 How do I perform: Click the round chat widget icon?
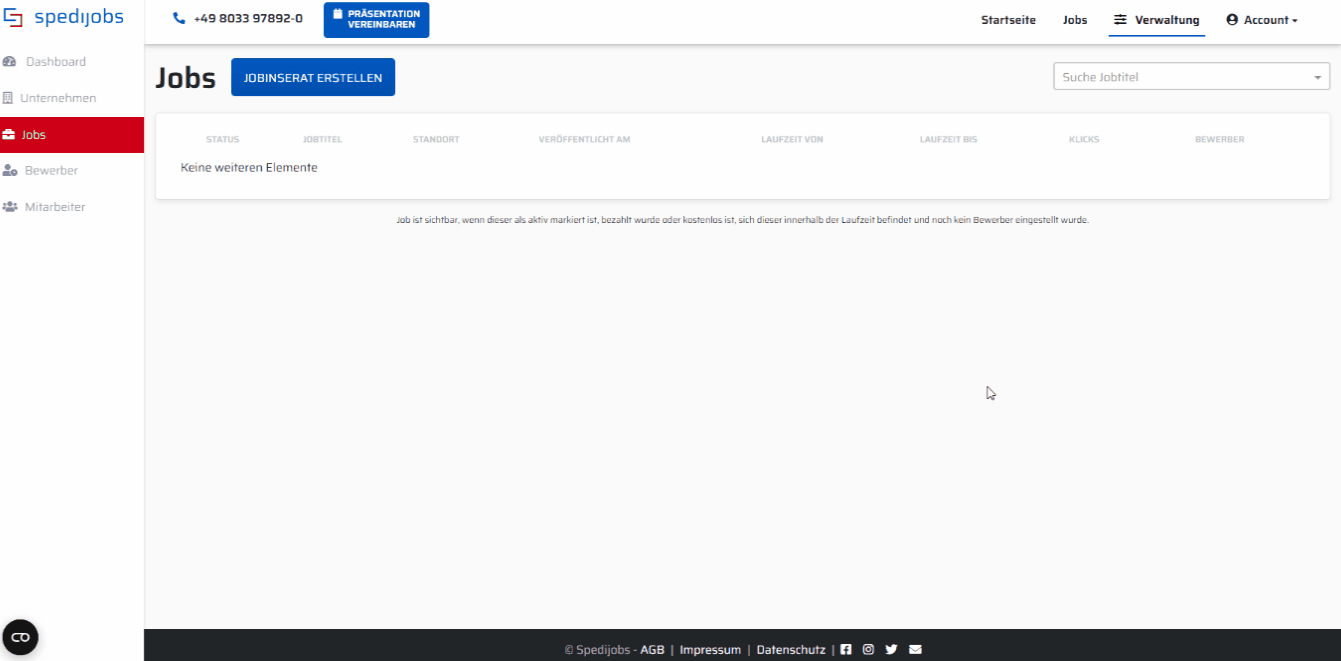tap(20, 637)
